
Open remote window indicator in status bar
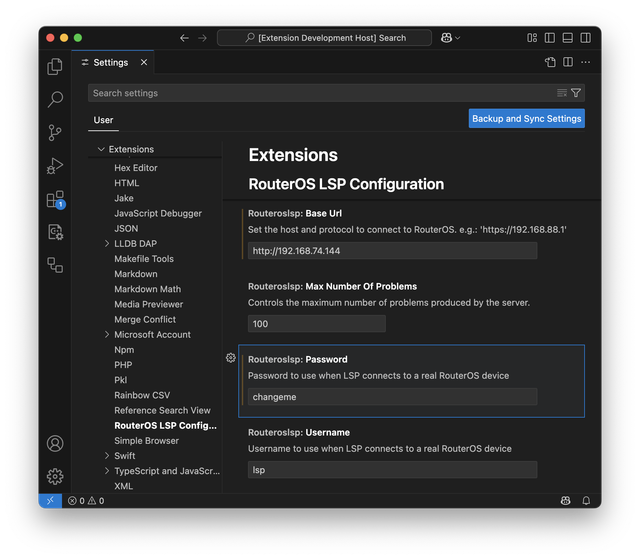(50, 501)
